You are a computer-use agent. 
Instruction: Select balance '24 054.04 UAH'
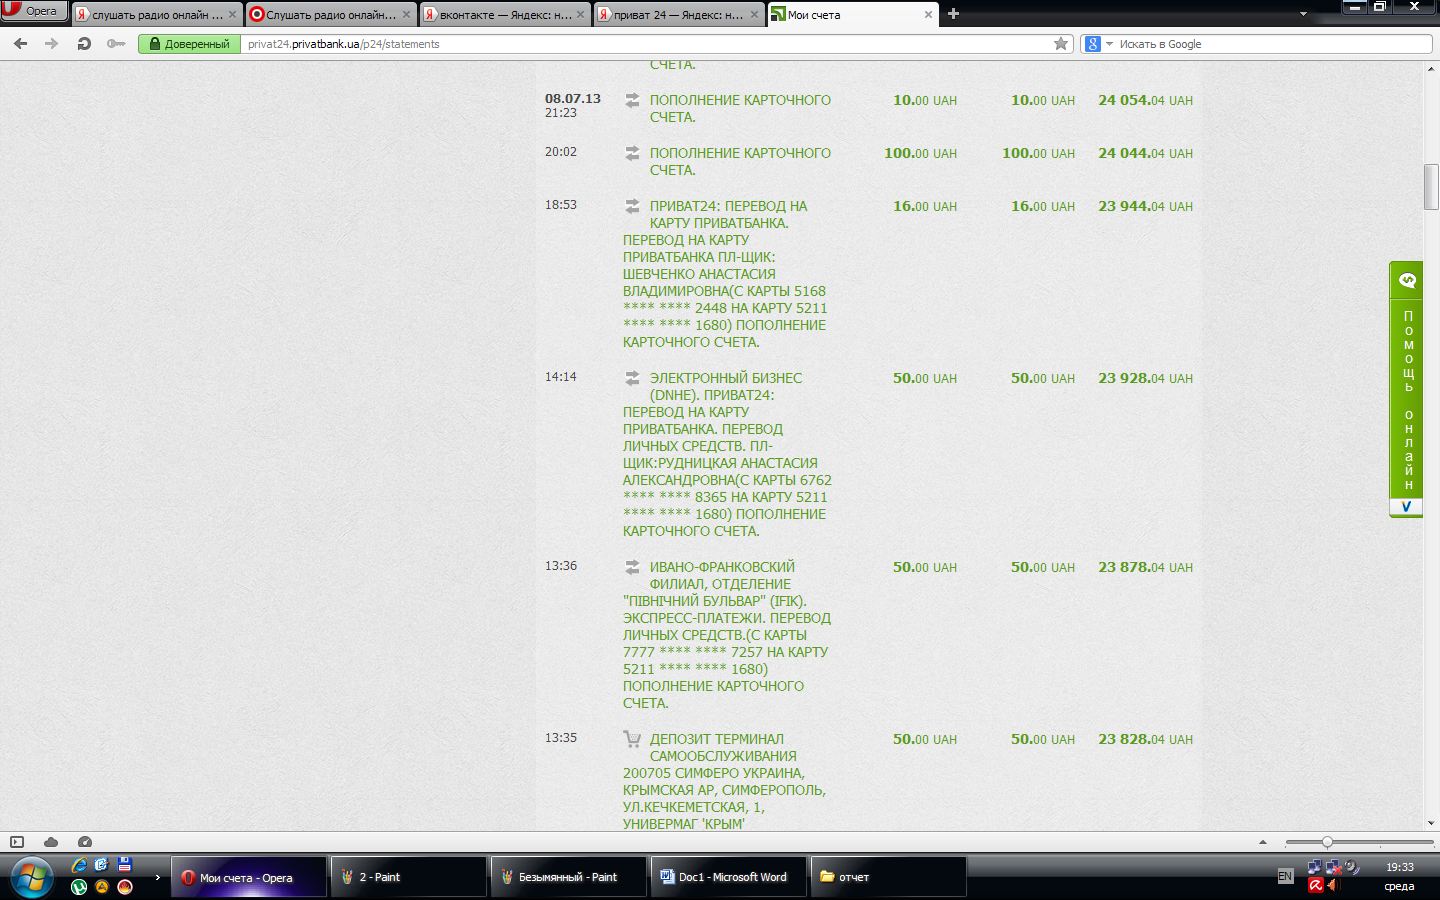pos(1145,100)
